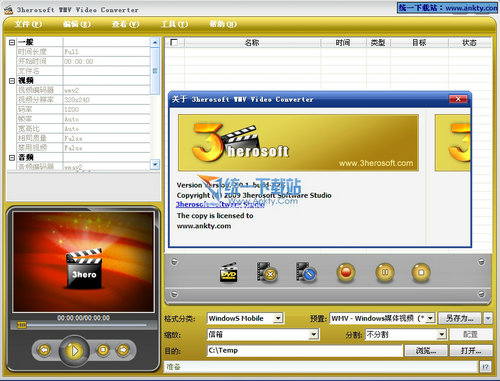Open the 分割 不分割 dropdown
The height and width of the screenshot is (381, 500).
[x=441, y=334]
